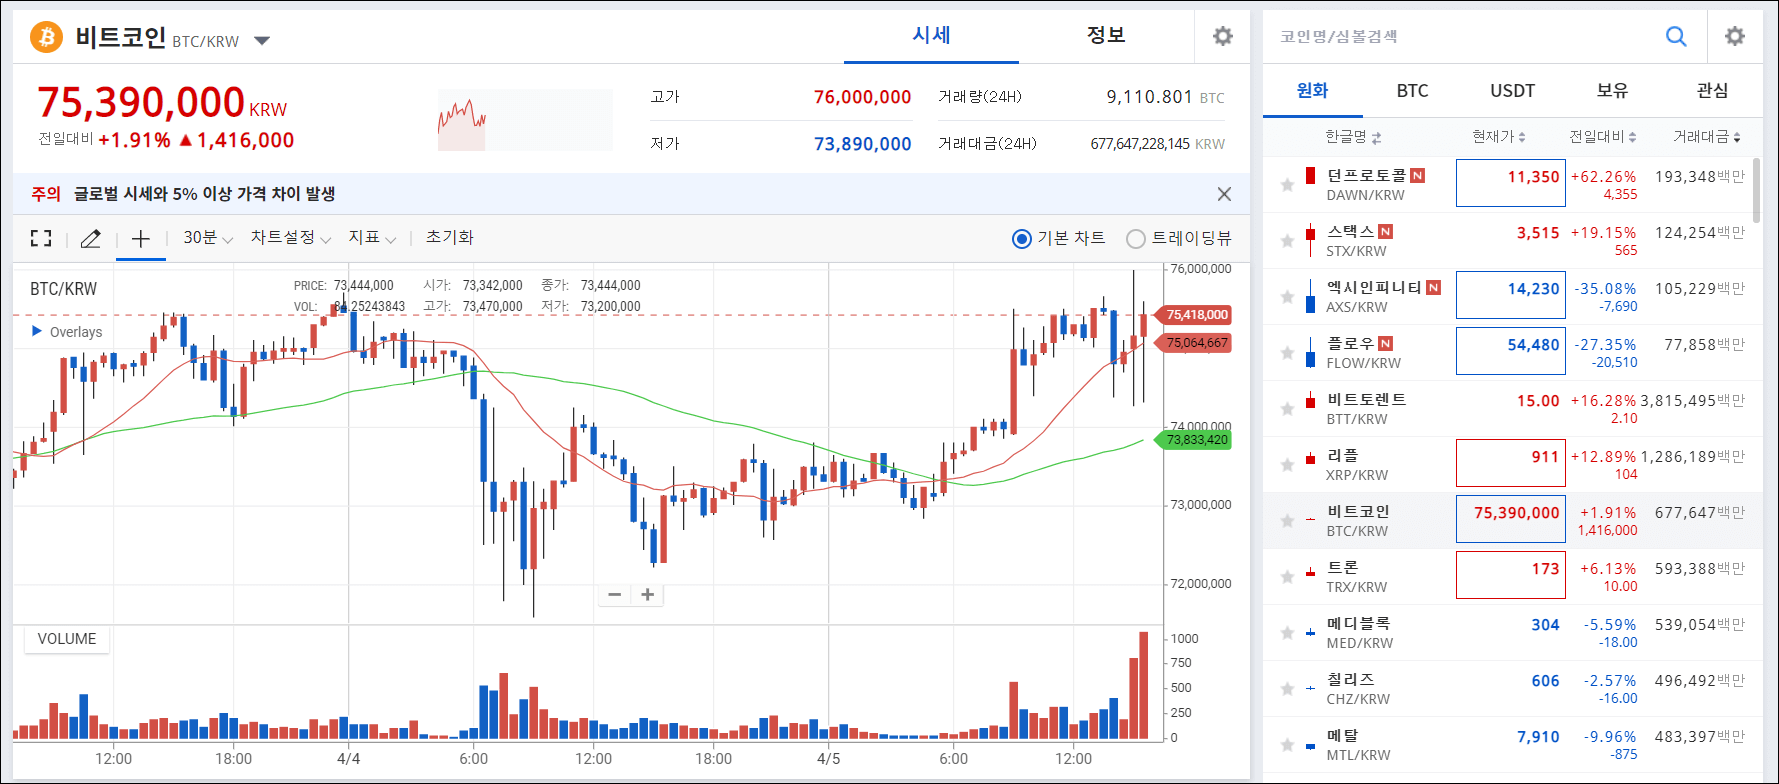Open 차트설정 dropdown

pyautogui.click(x=291, y=238)
